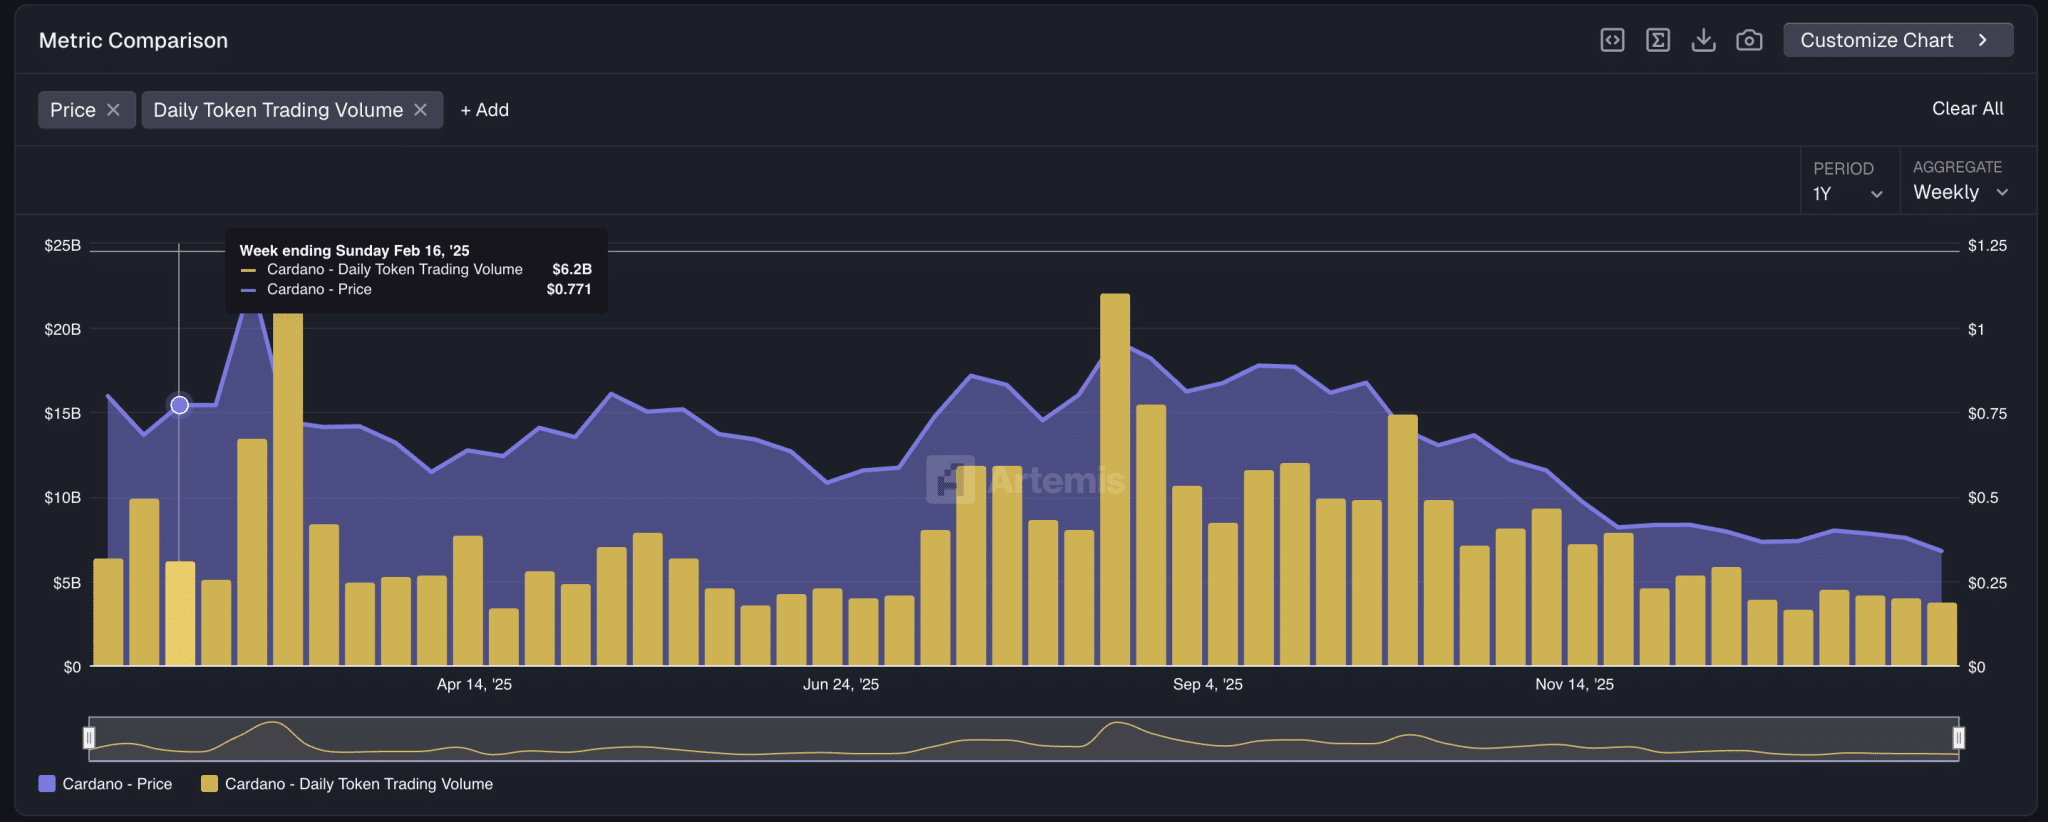The height and width of the screenshot is (822, 2048).
Task: Click the sigma formula icon
Action: (x=1658, y=40)
